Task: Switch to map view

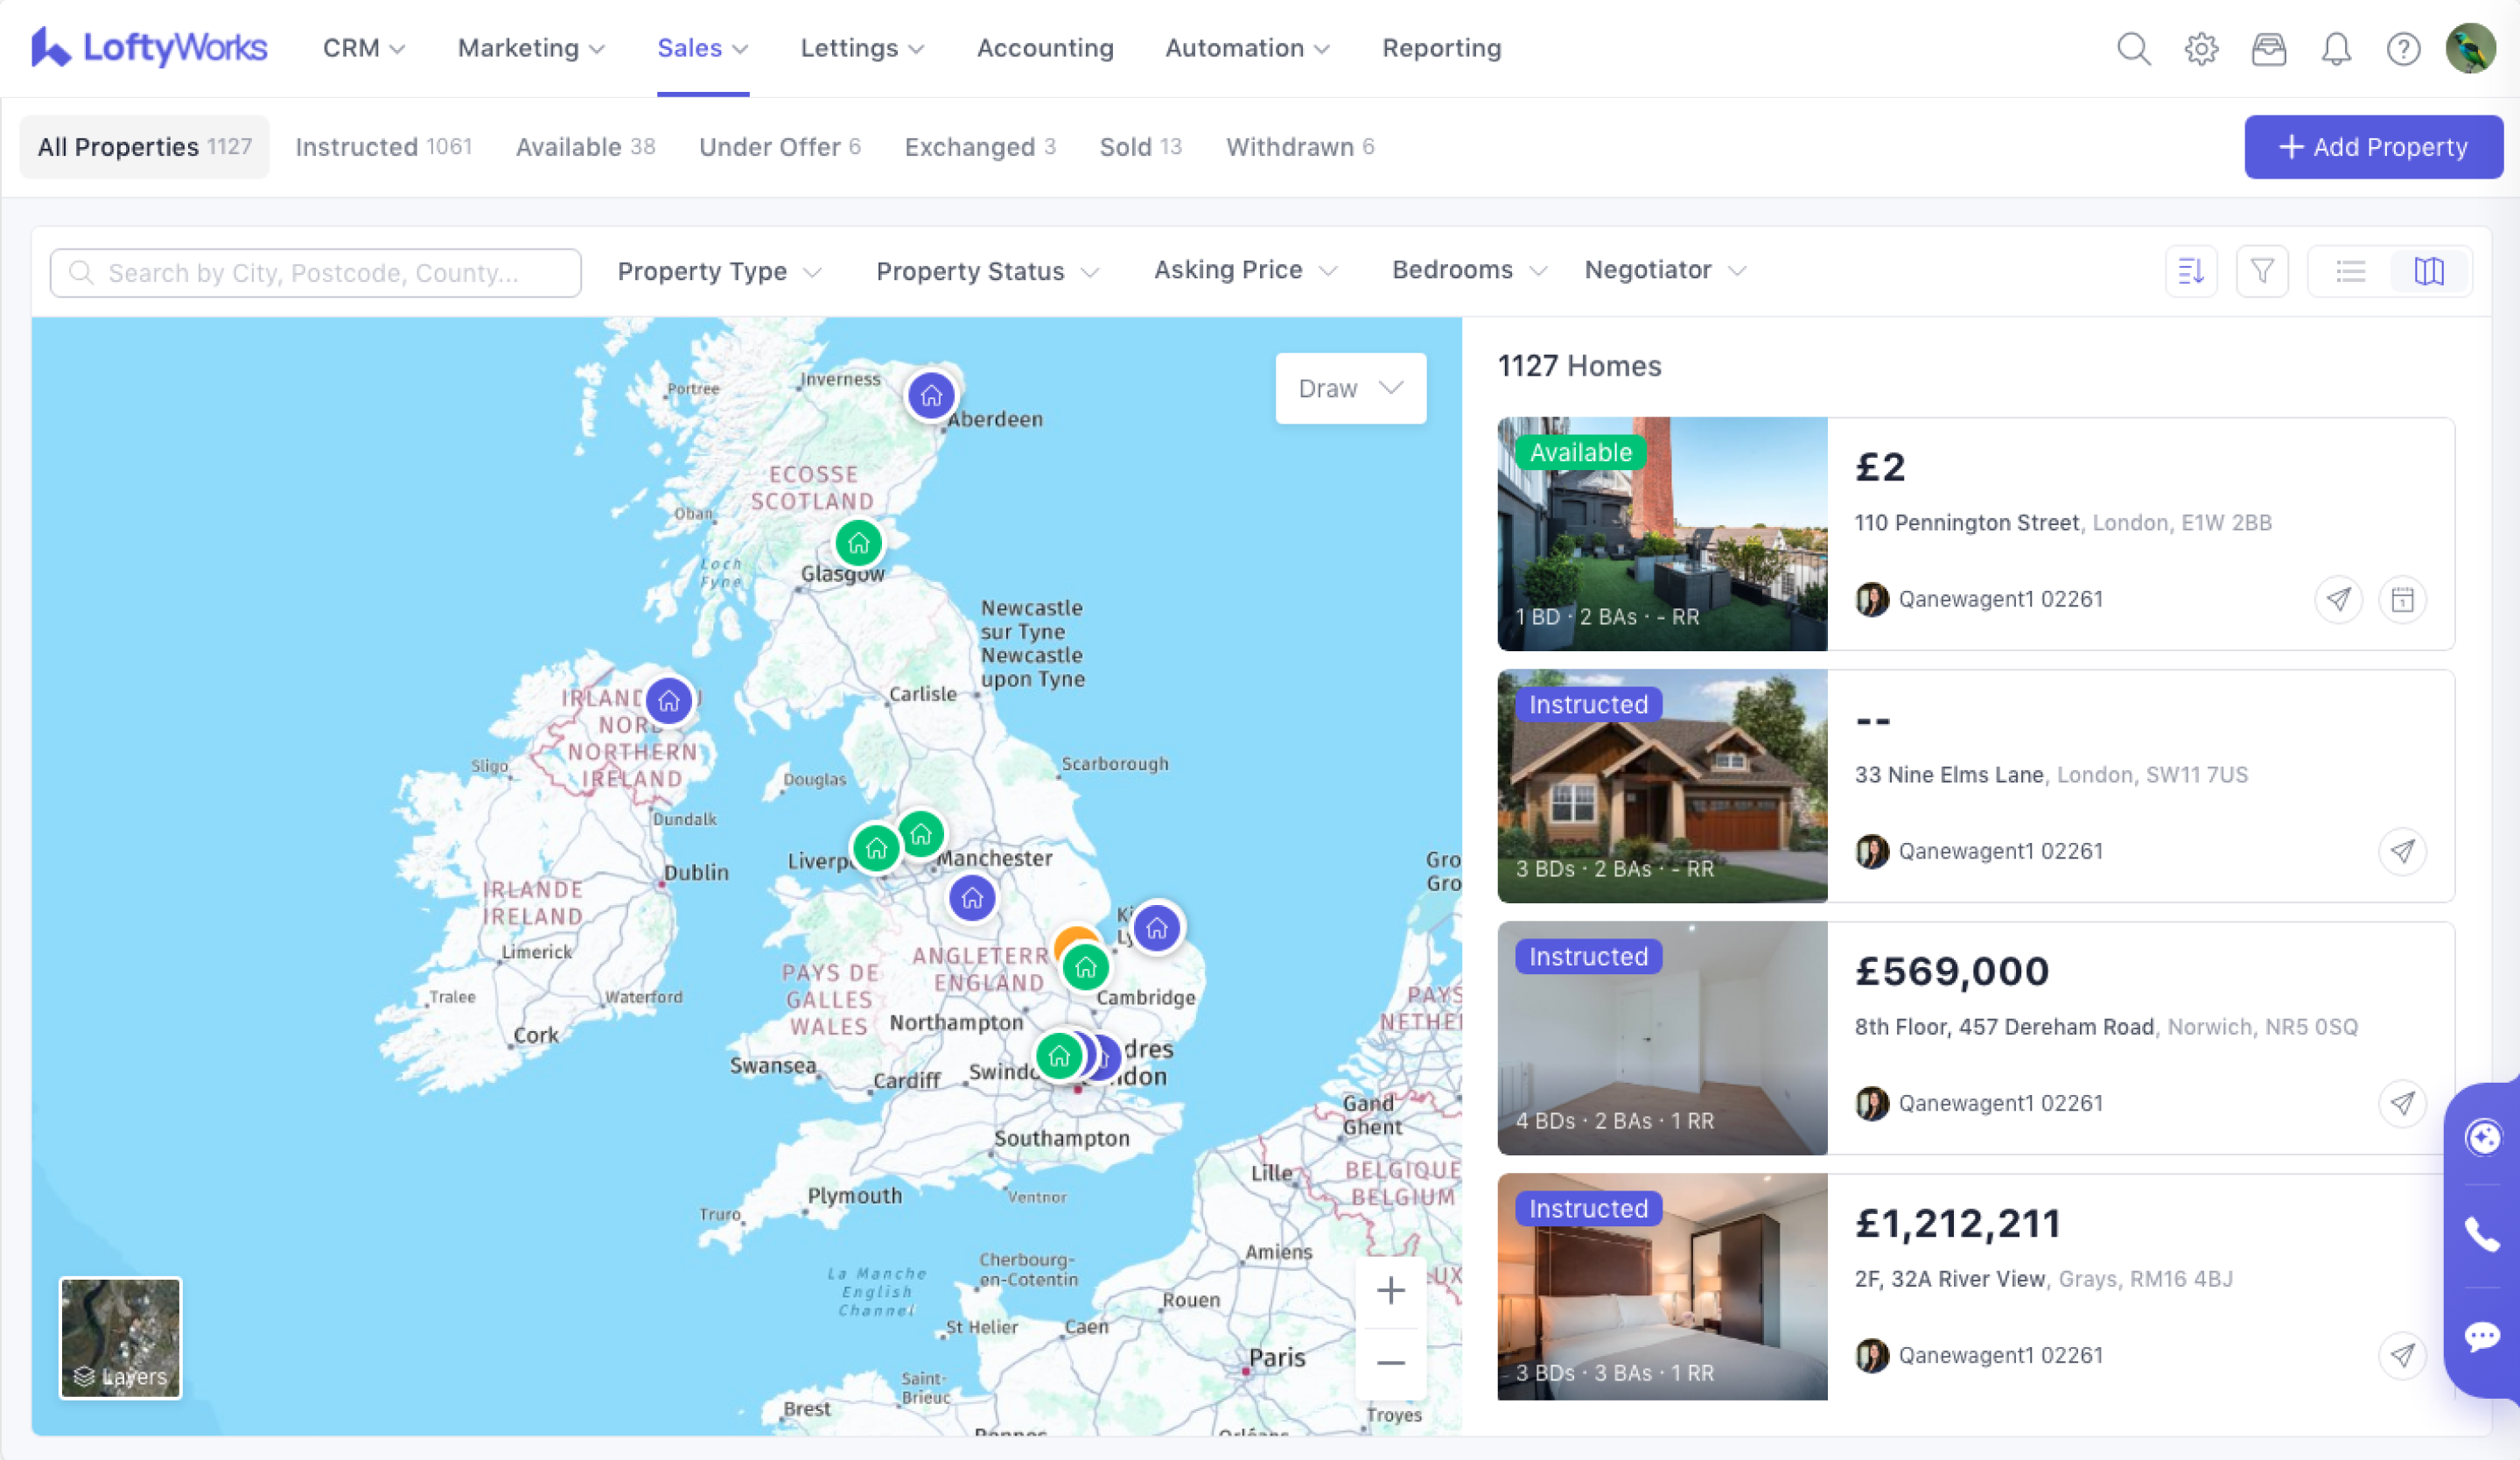Action: 2429,271
